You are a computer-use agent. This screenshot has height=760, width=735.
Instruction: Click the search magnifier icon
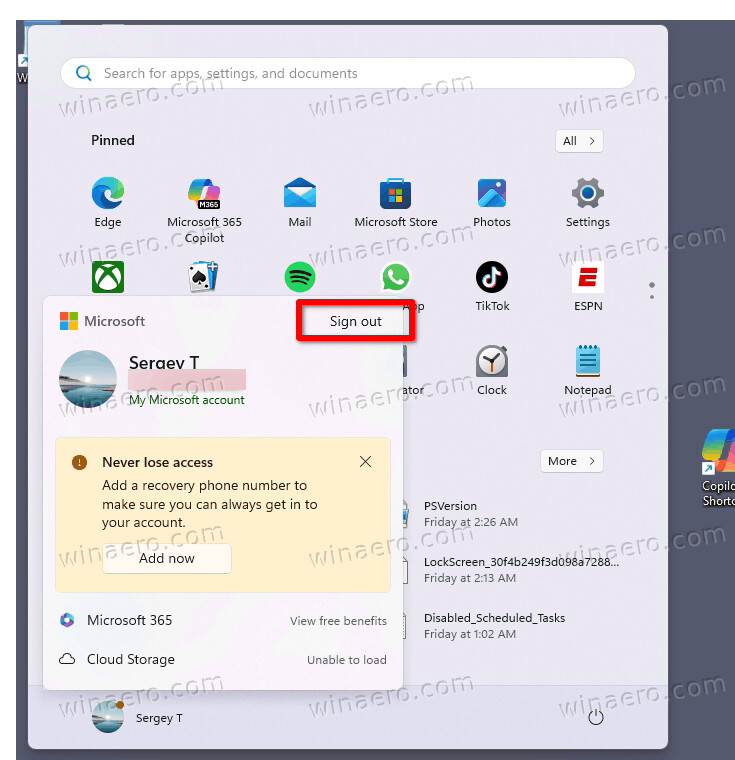[x=83, y=73]
